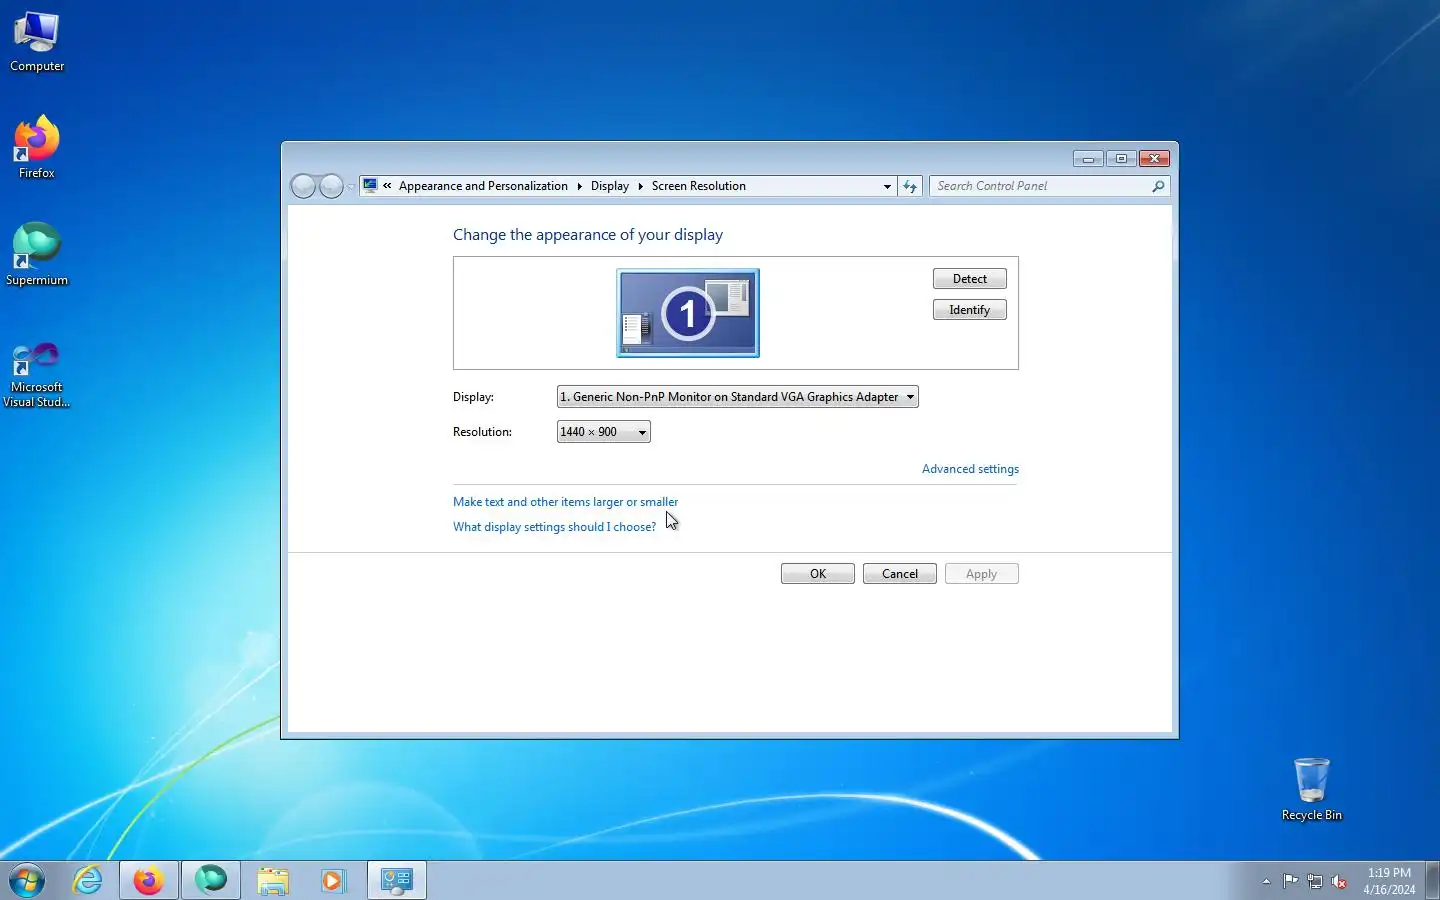Refresh the Screen Resolution page
The image size is (1440, 900).
(910, 186)
